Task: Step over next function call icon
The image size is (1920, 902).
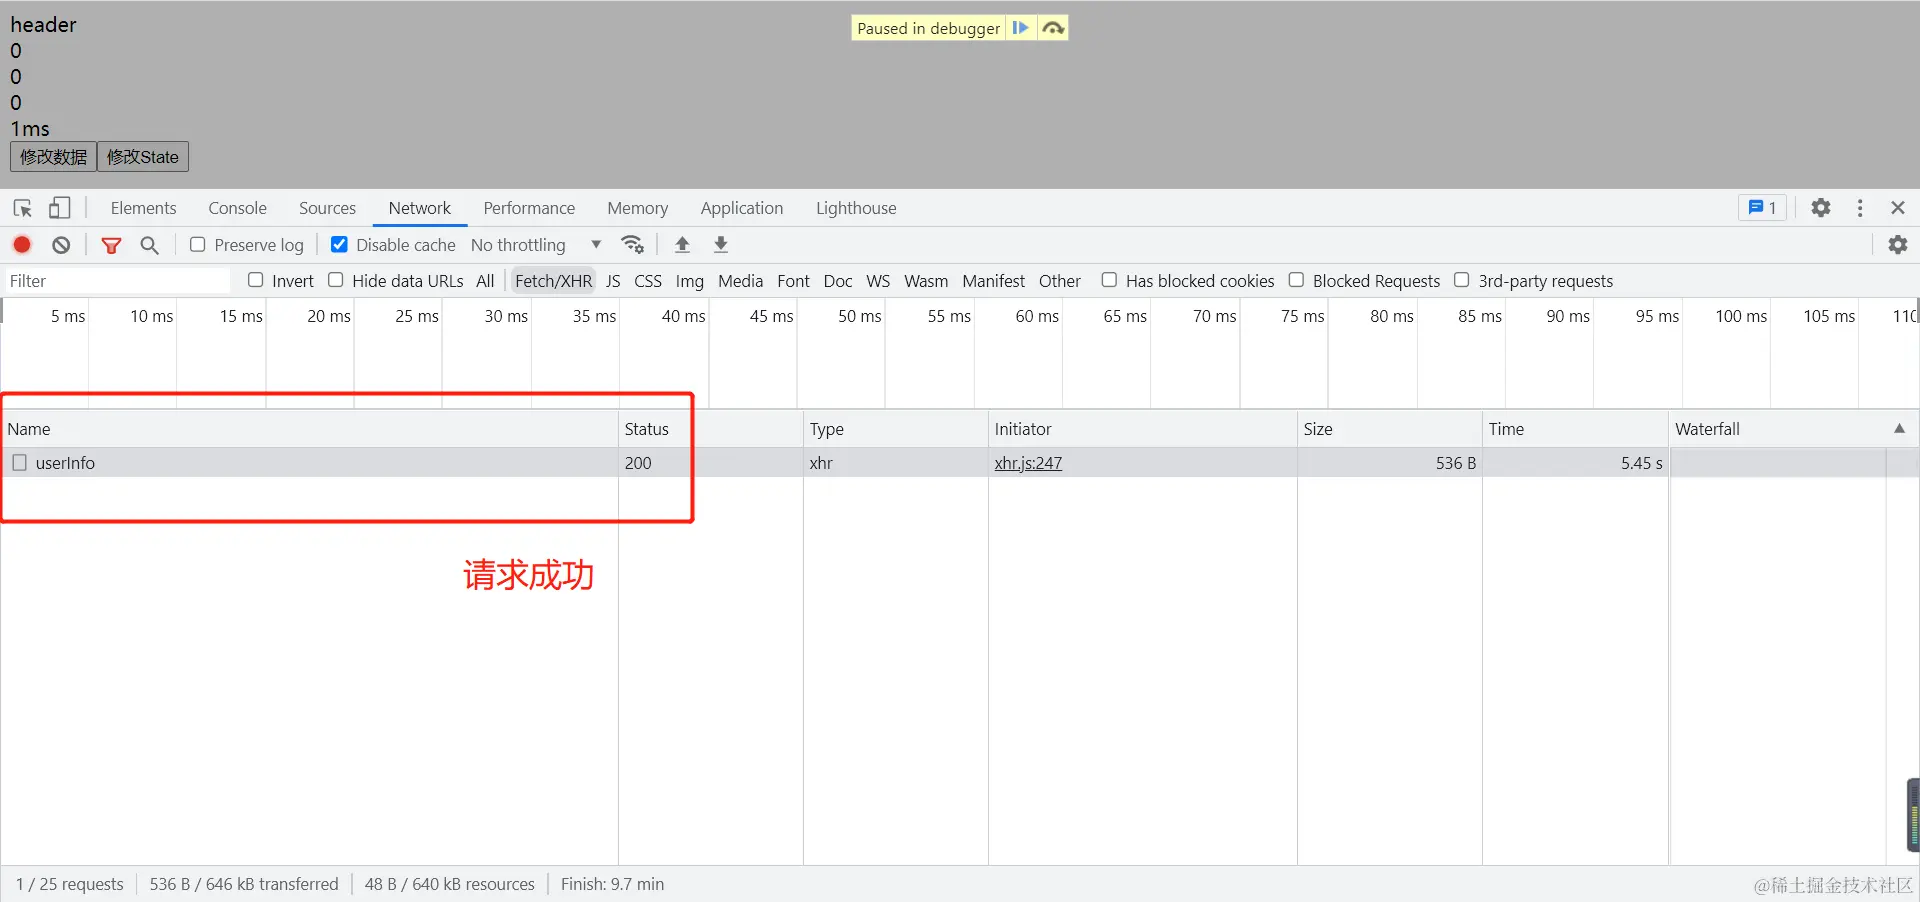Action: point(1053,28)
